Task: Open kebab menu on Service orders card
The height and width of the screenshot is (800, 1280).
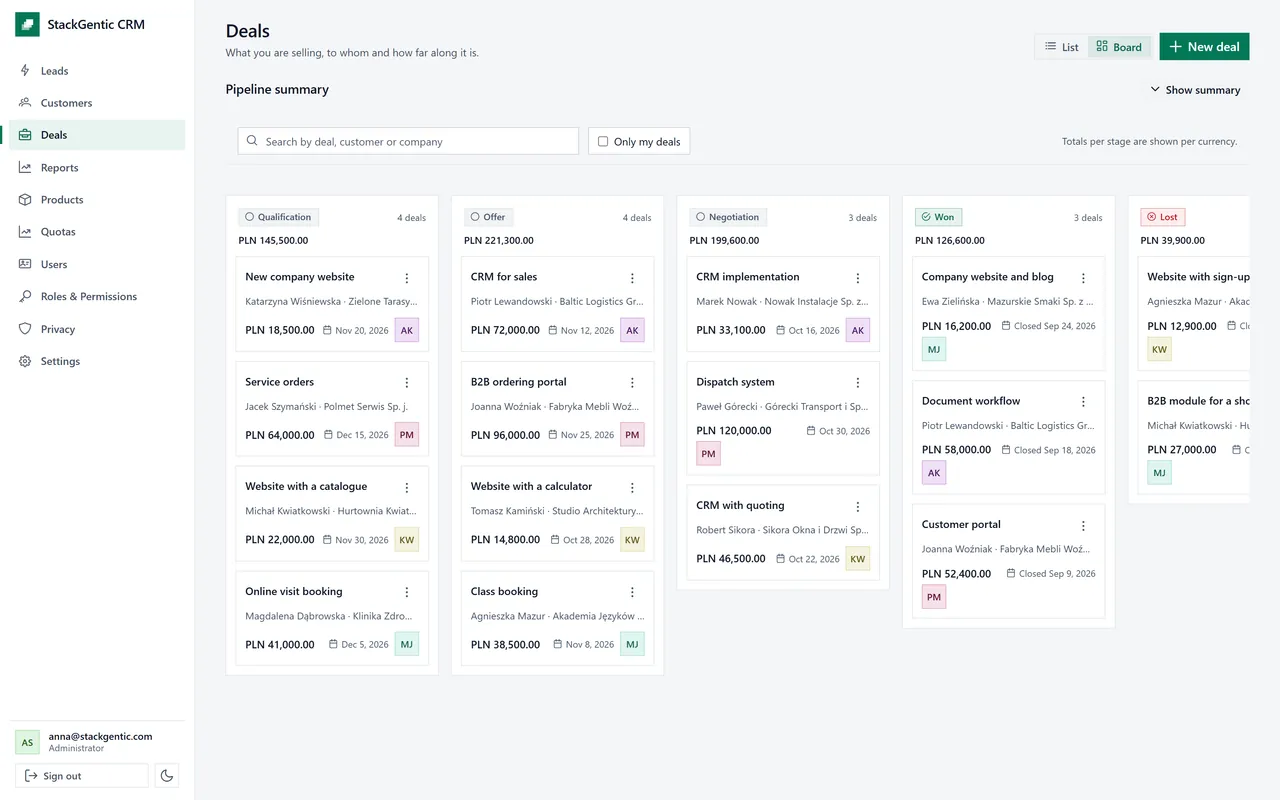Action: [x=407, y=383]
